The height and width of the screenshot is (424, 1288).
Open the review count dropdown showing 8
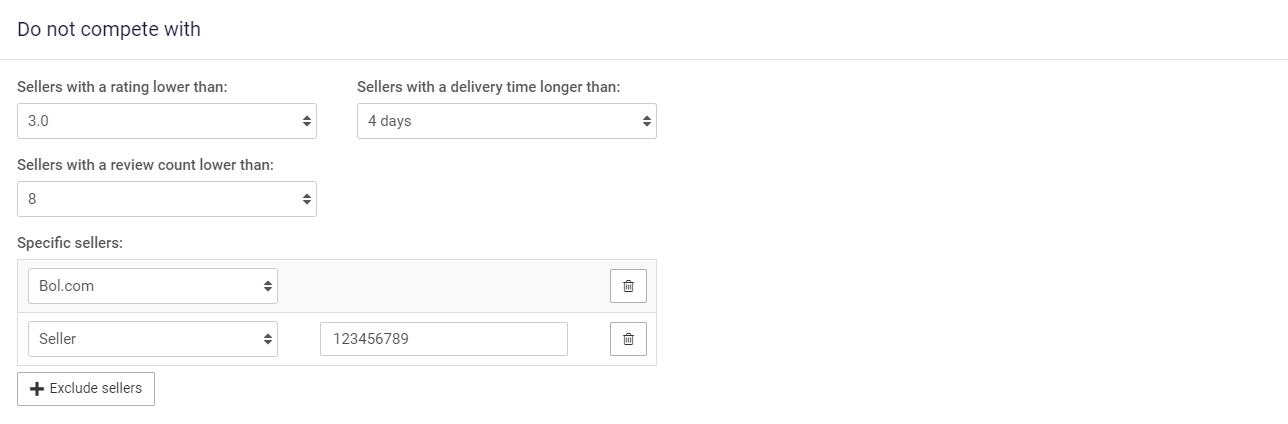[160, 199]
